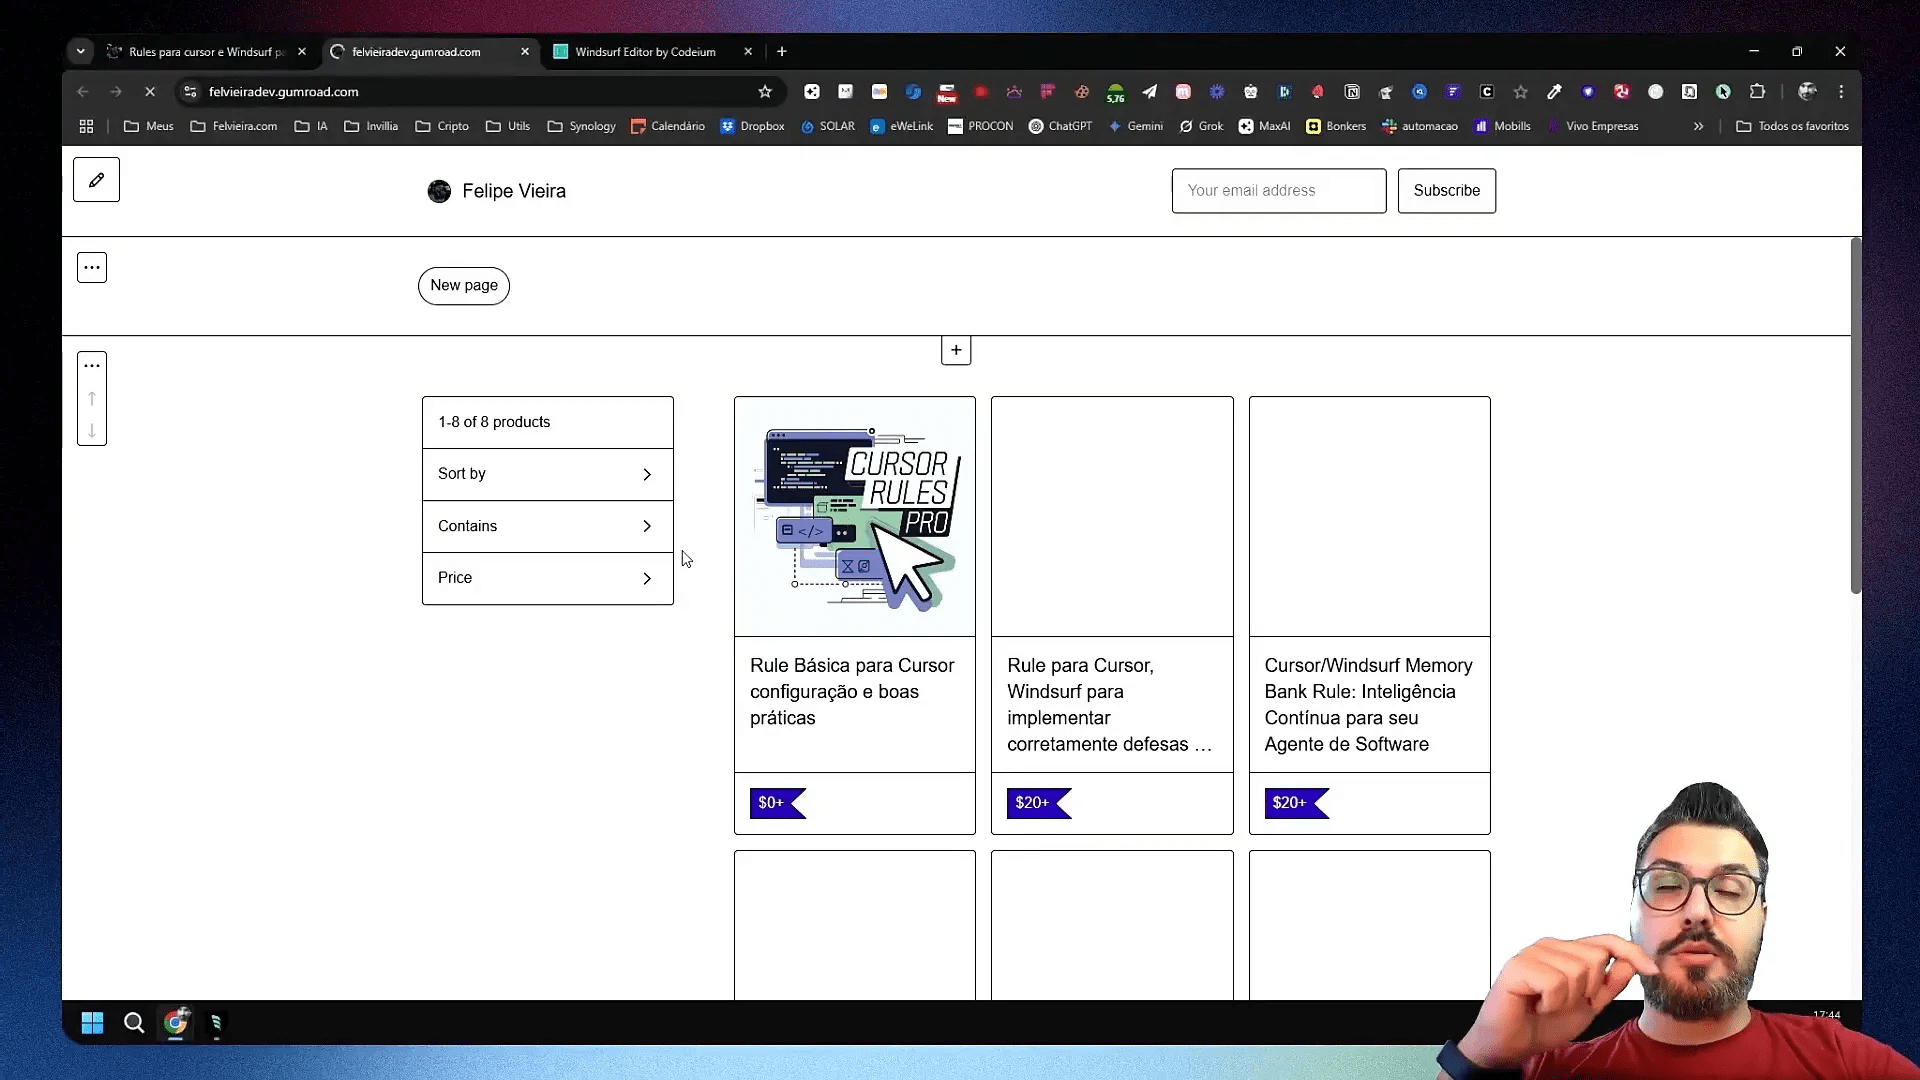
Task: Open the Gemini bookmark
Action: pos(1135,126)
